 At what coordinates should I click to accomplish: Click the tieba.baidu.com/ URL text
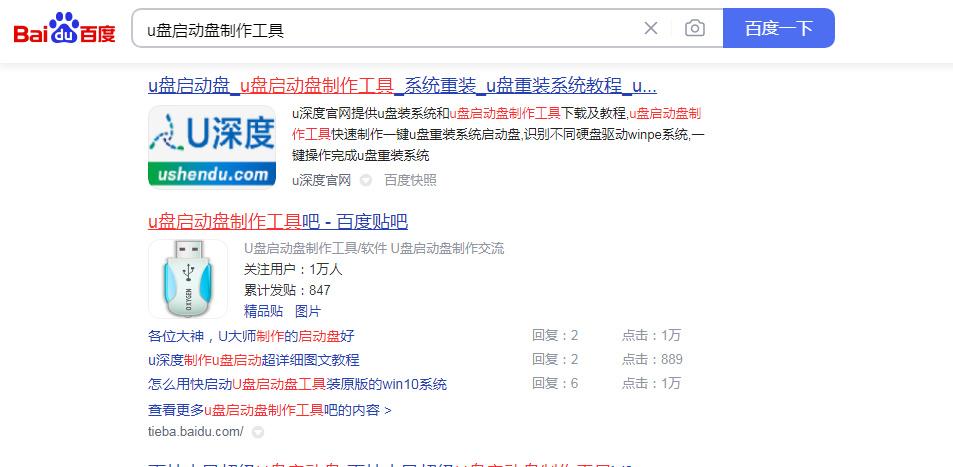pyautogui.click(x=195, y=432)
